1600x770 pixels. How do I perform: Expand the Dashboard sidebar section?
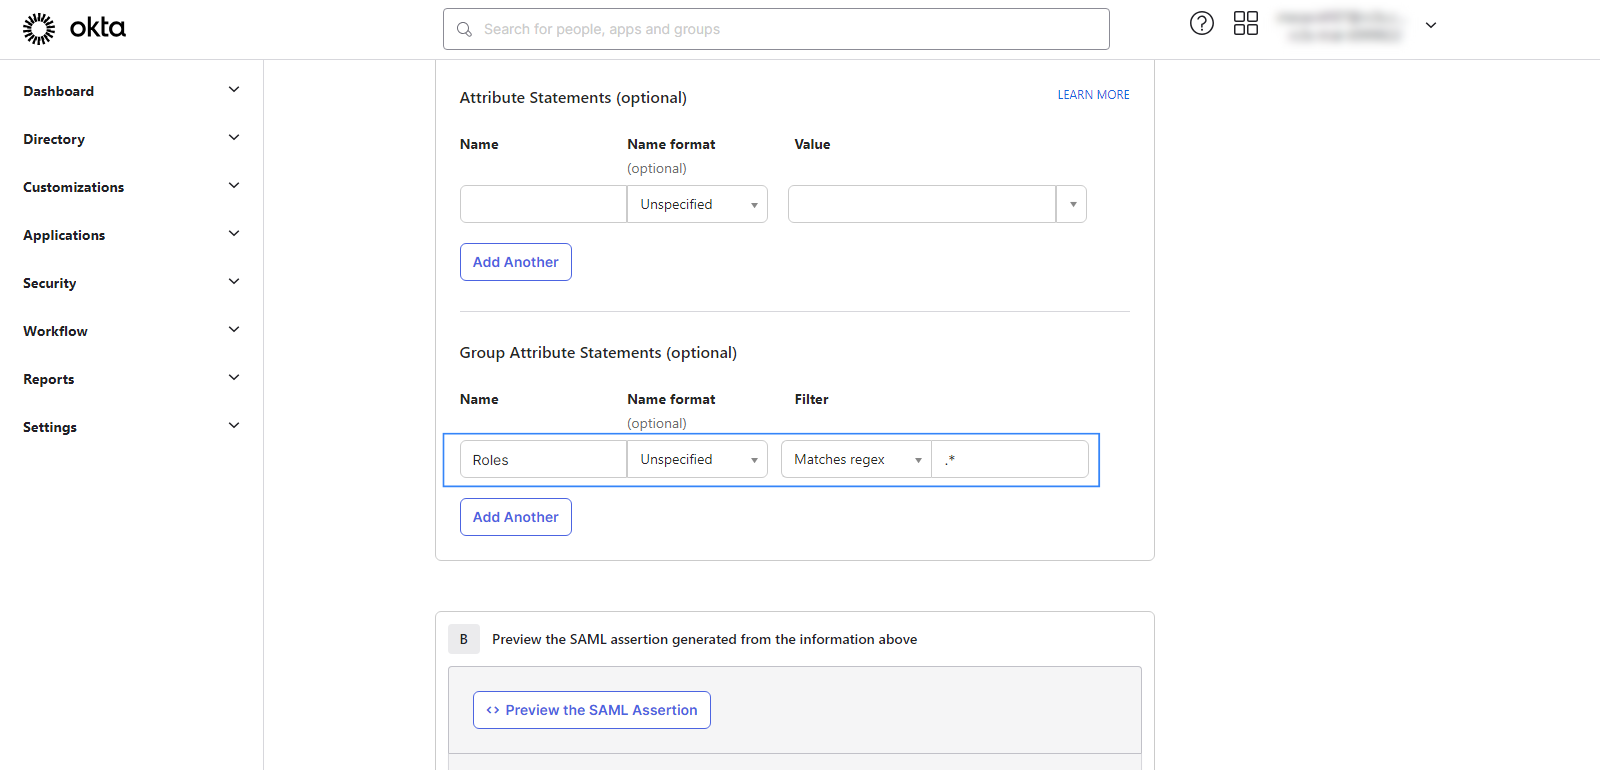(x=233, y=90)
